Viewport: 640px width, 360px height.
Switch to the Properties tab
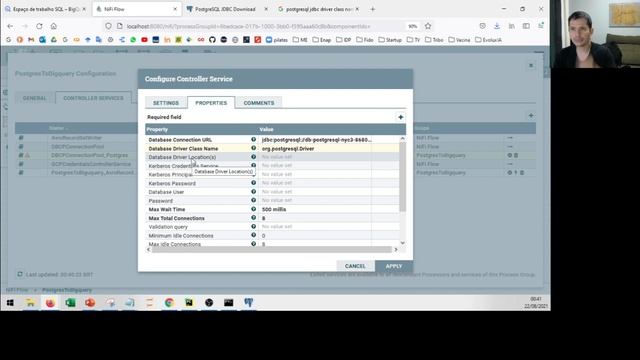coord(211,103)
